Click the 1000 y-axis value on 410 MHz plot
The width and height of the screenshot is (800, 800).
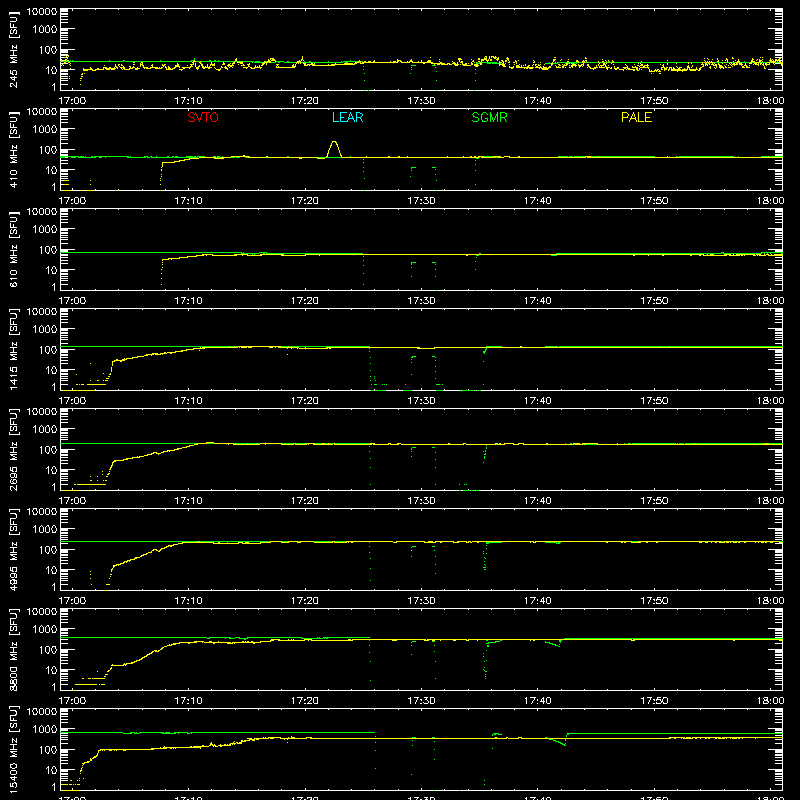[45, 130]
